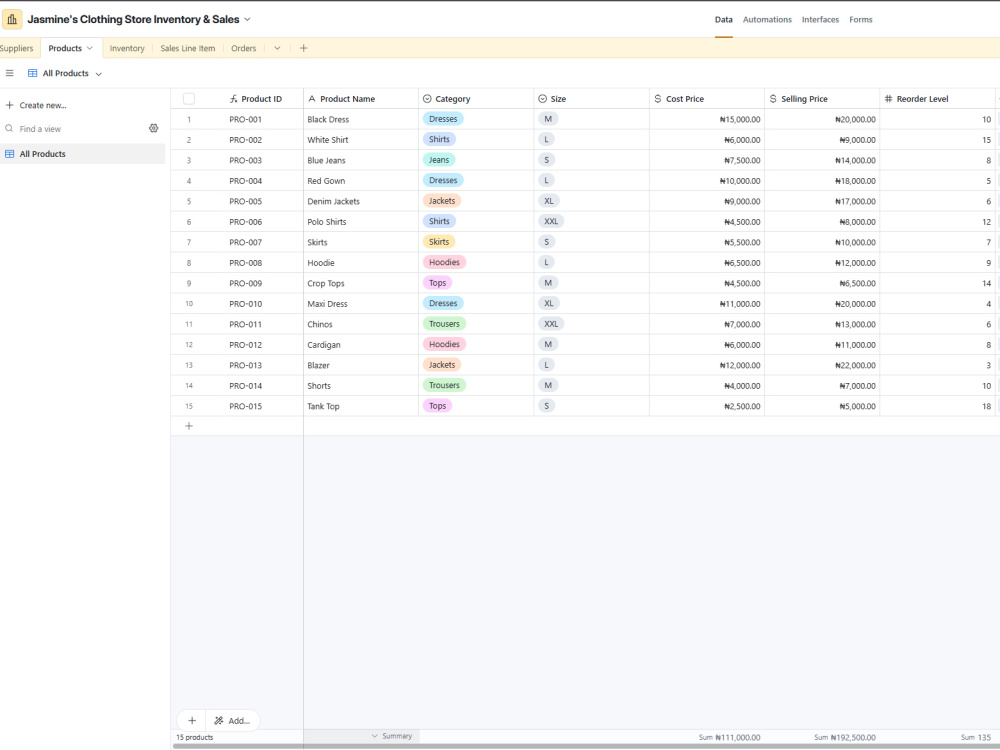Select the PRO-014 Product ID cell

coord(246,386)
